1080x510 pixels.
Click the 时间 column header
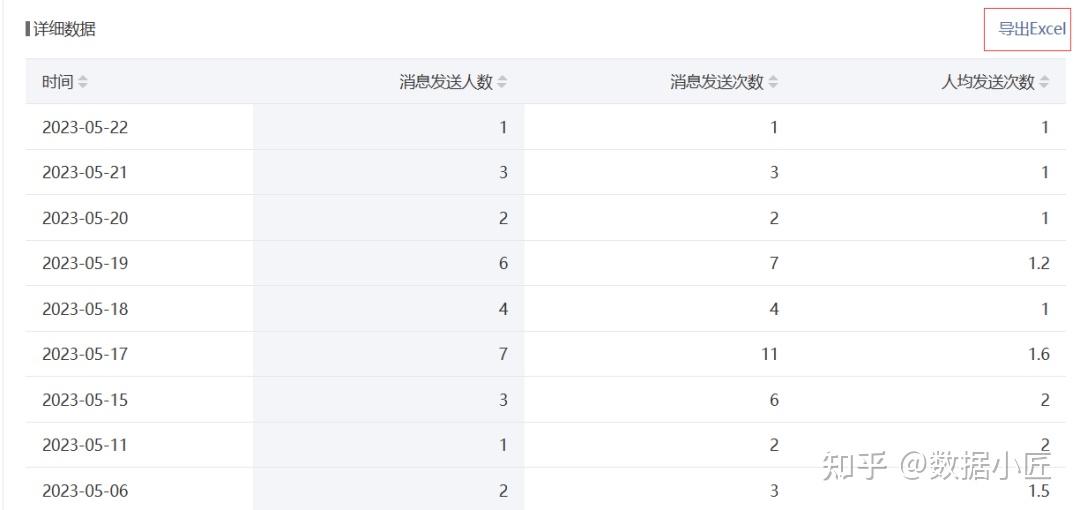pos(57,82)
